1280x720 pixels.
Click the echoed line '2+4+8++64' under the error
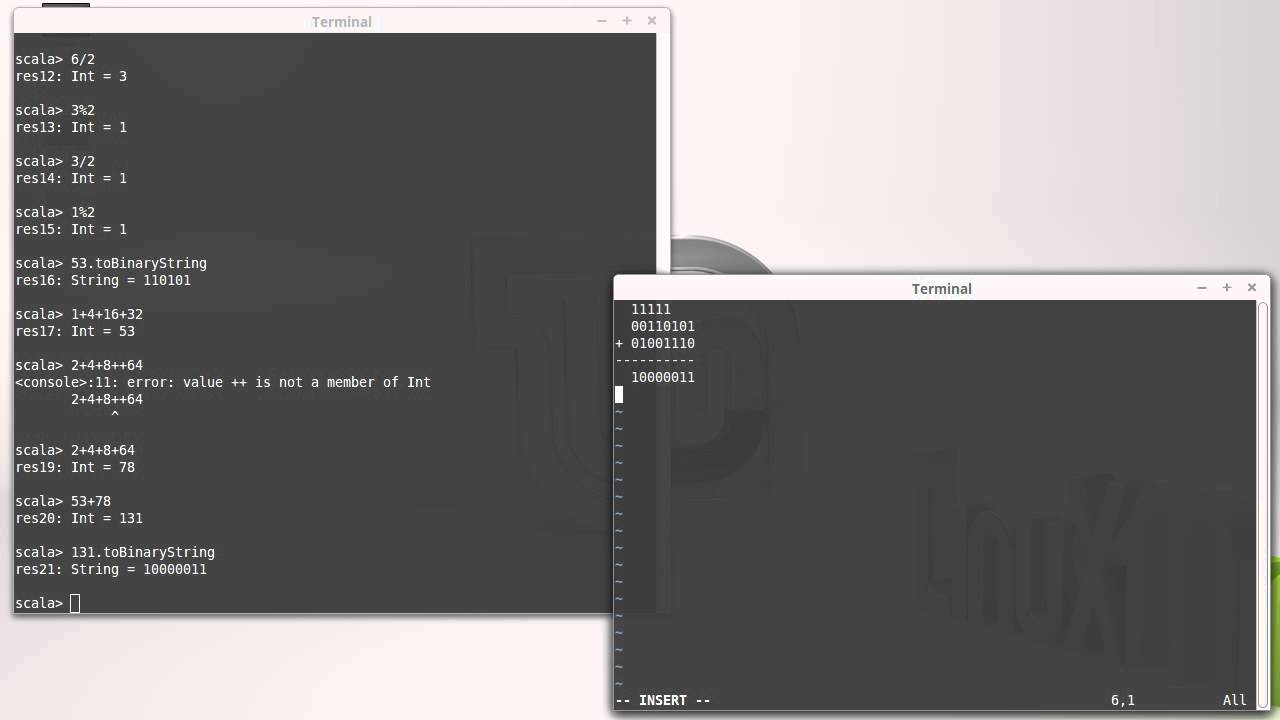(x=107, y=399)
